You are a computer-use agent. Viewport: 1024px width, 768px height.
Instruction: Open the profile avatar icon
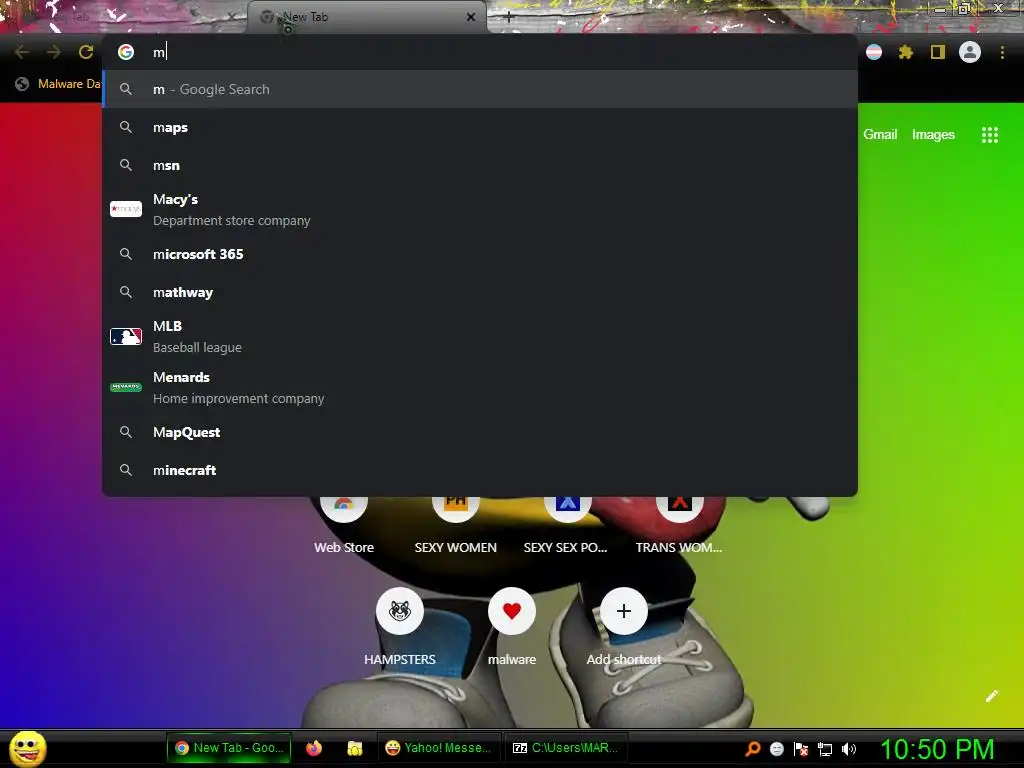(970, 52)
